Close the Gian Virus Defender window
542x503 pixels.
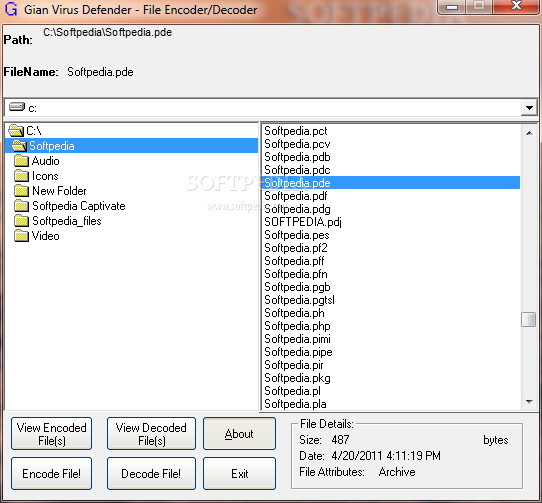pyautogui.click(x=516, y=6)
